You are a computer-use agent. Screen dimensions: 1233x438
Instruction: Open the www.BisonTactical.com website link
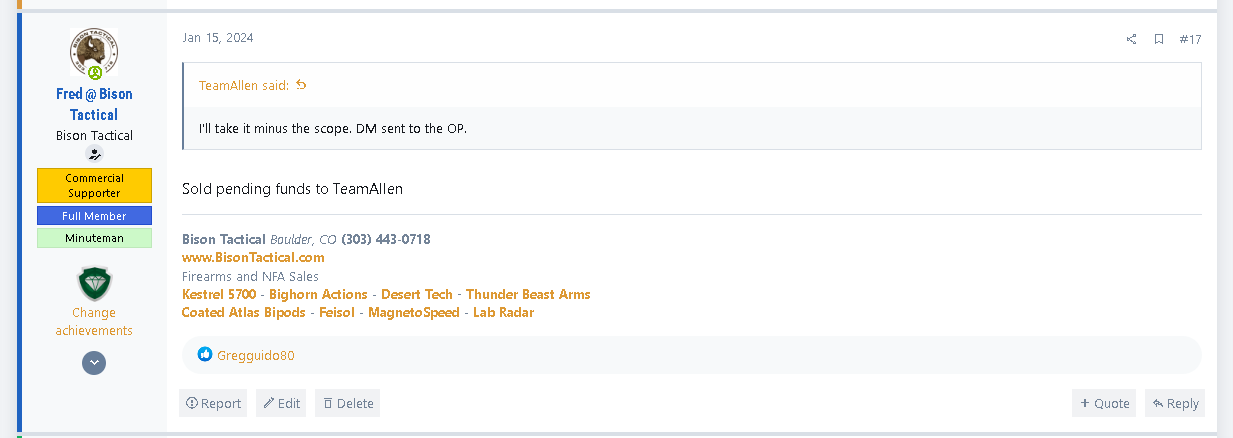coord(253,257)
